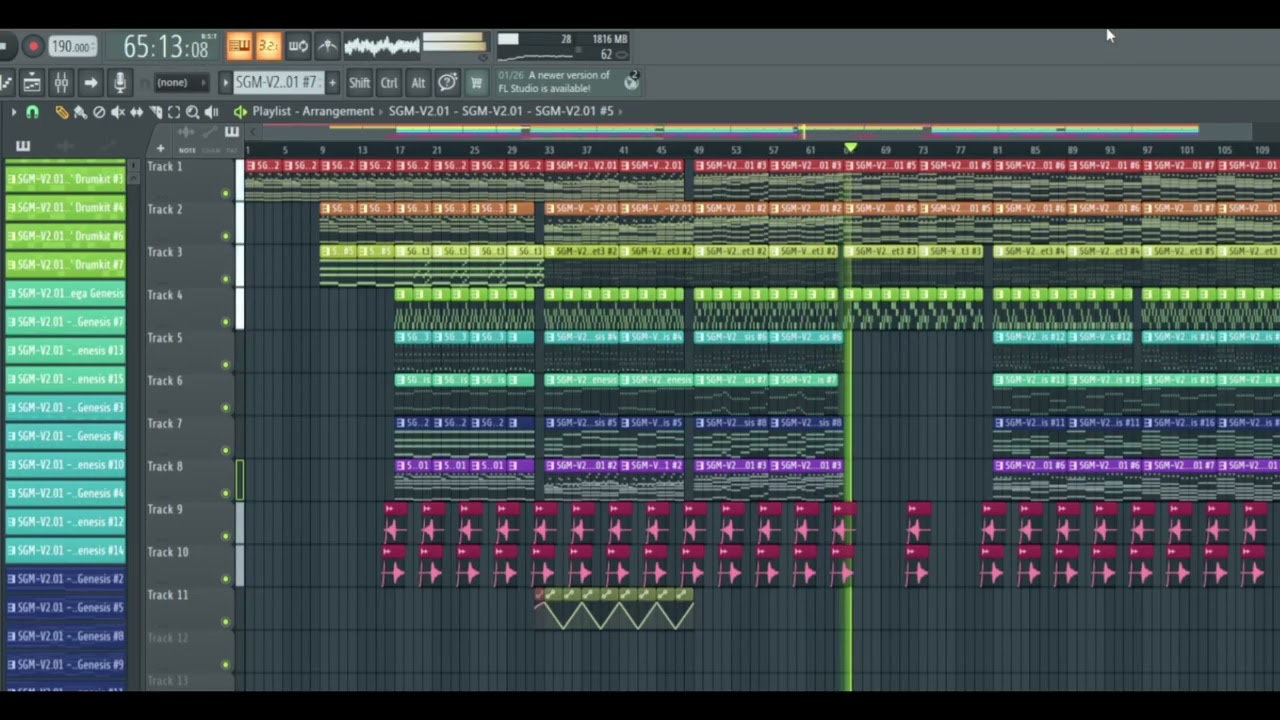Click the Track 11 automation clip
1280x720 pixels.
pyautogui.click(x=614, y=609)
